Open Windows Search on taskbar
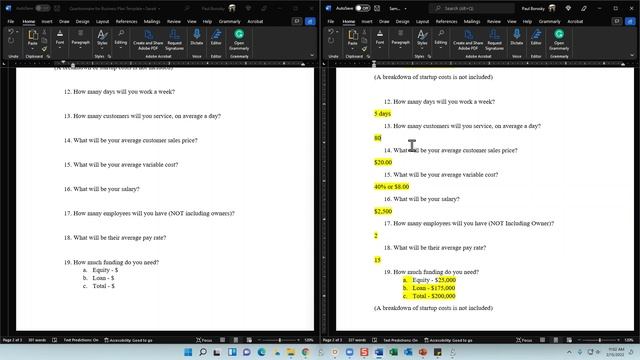Image resolution: width=640 pixels, height=360 pixels. (x=202, y=352)
